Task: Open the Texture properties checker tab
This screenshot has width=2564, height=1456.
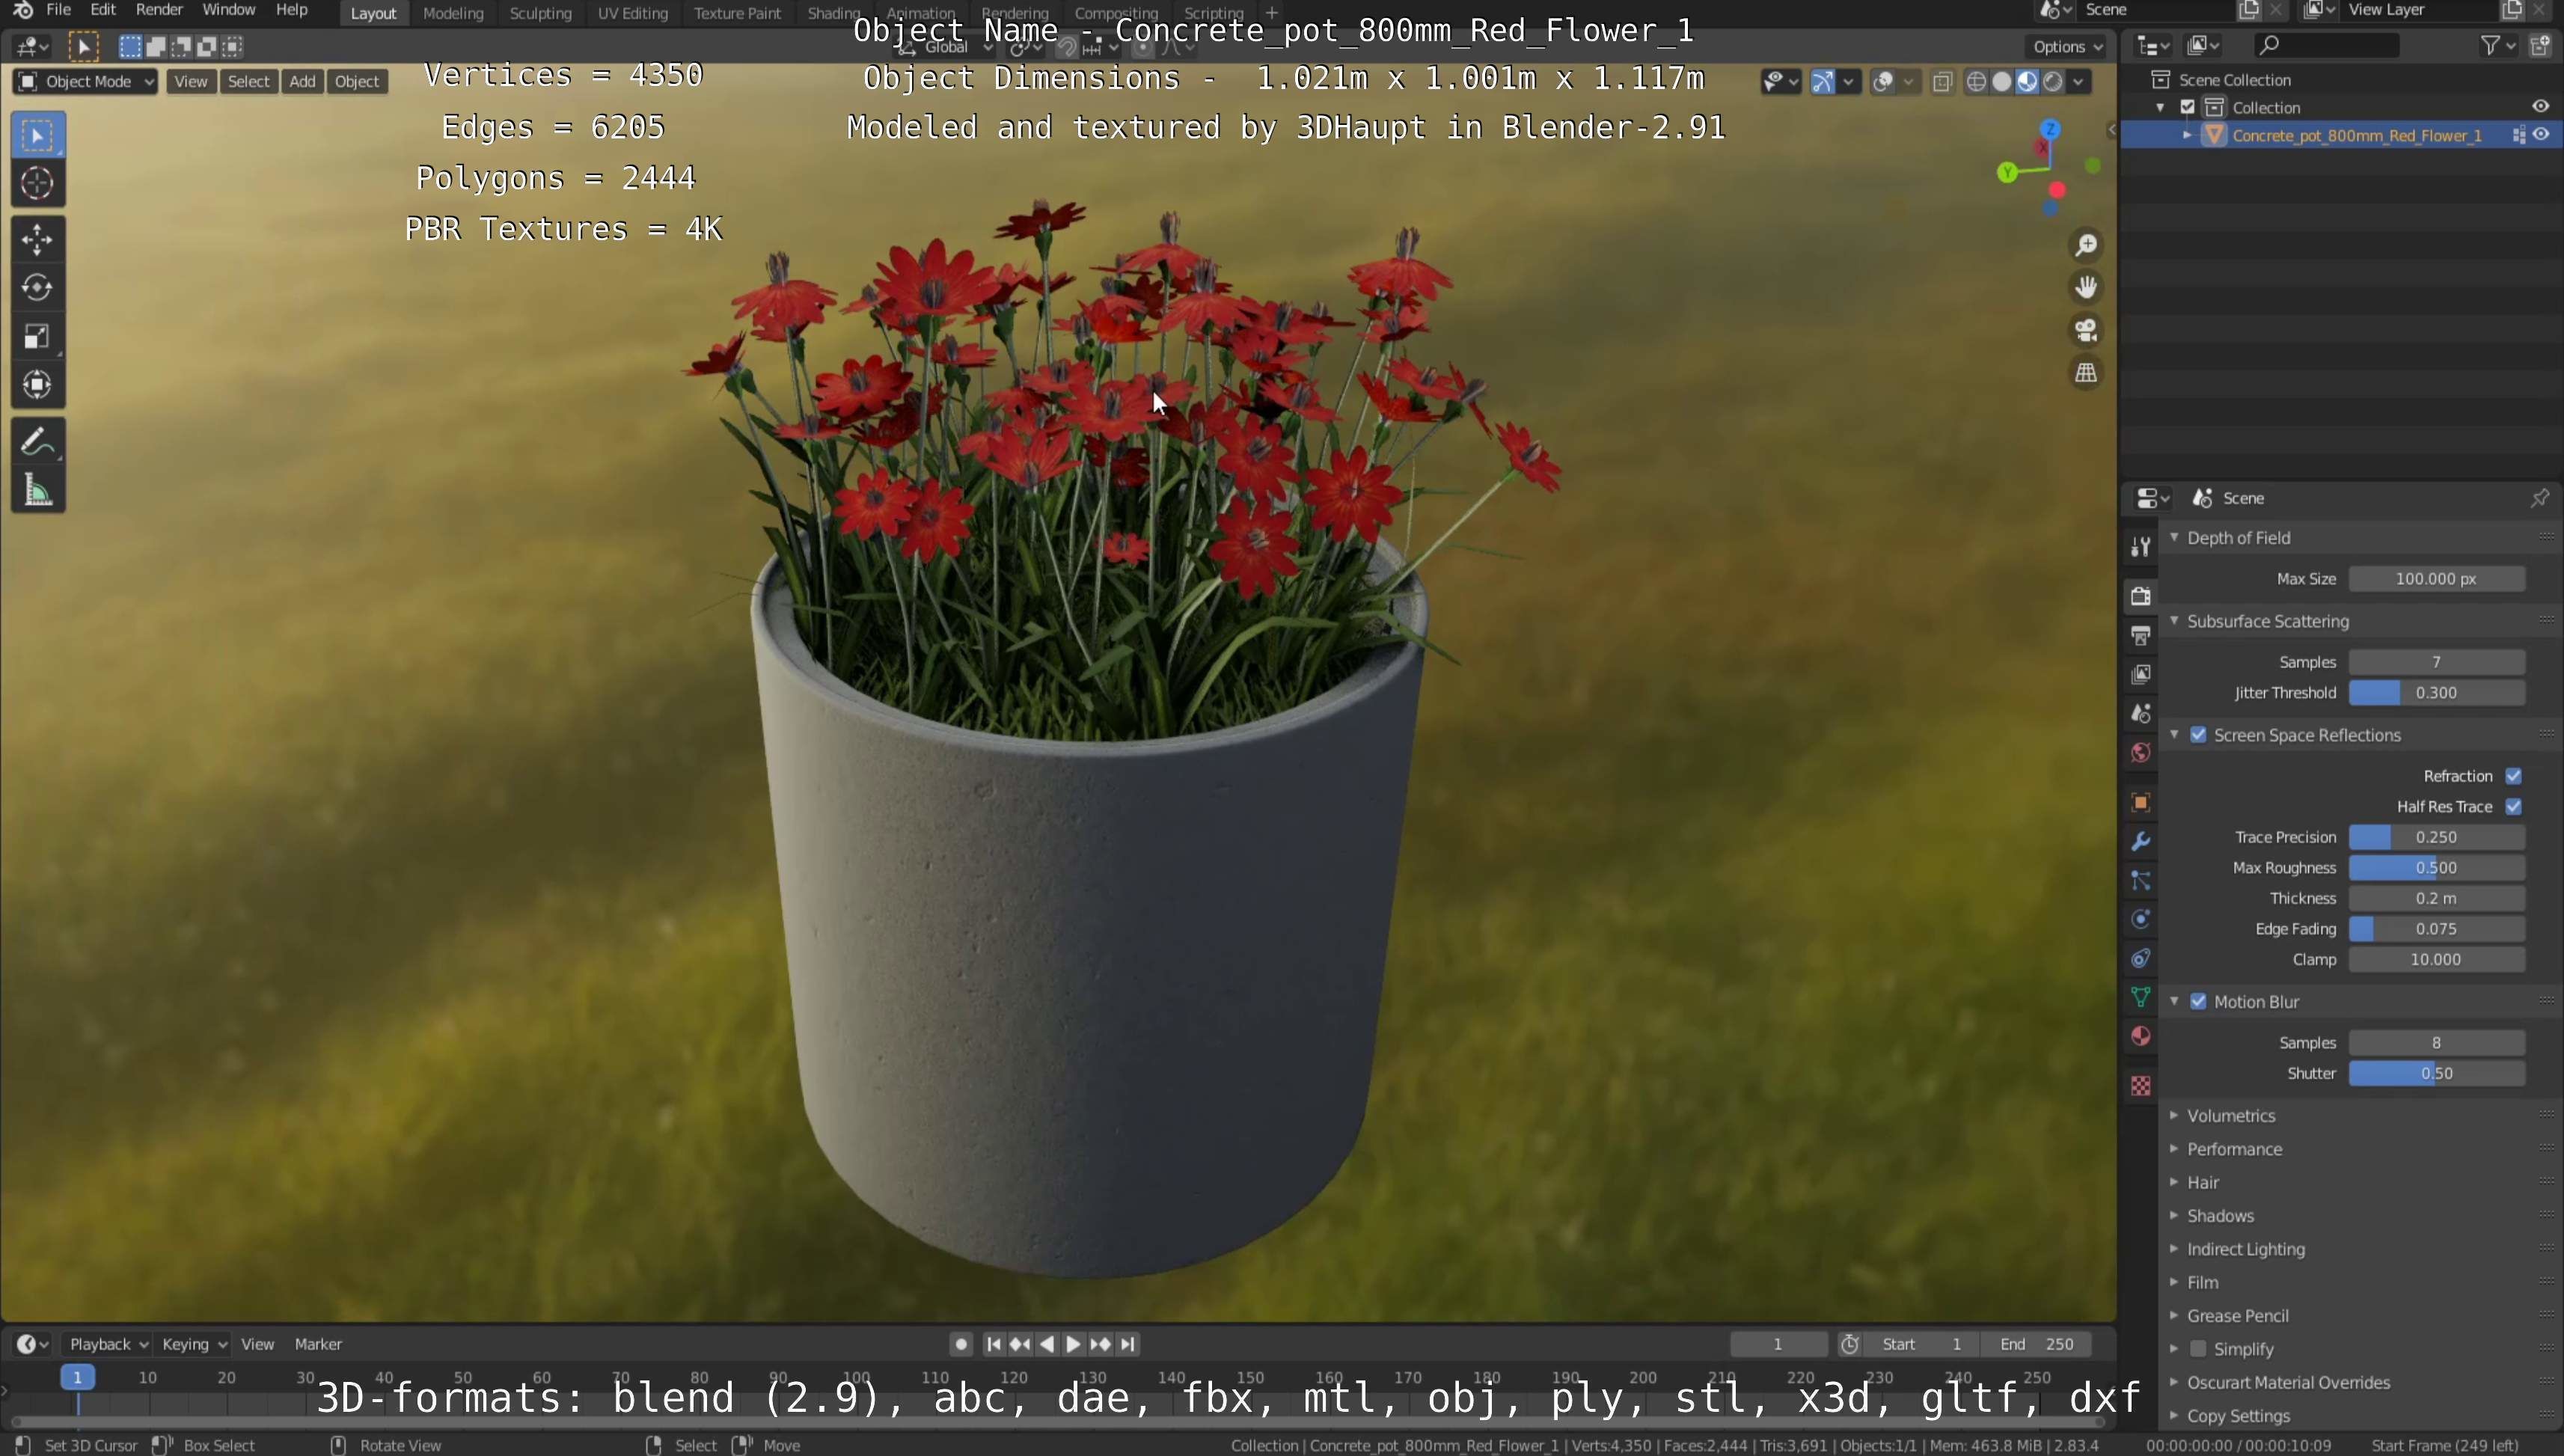Action: 2140,1085
